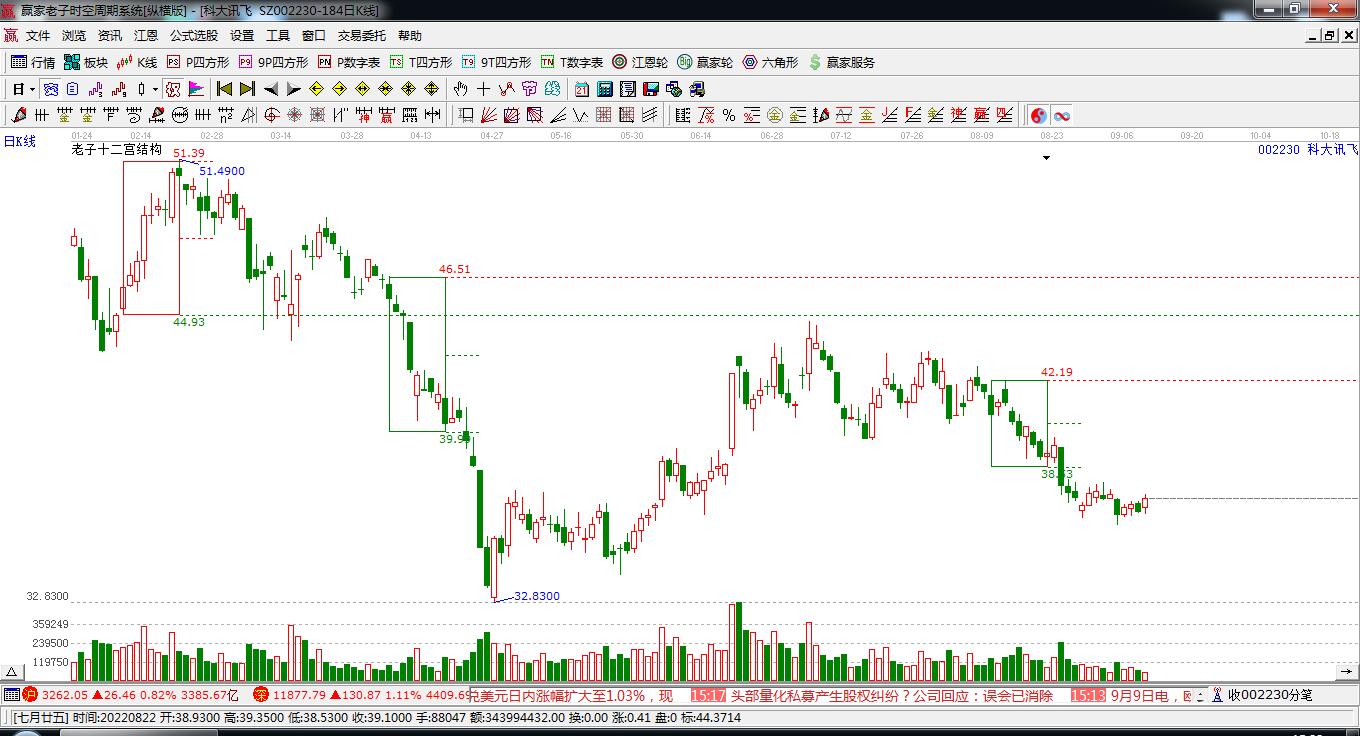Open the calculator icon

tap(605, 89)
